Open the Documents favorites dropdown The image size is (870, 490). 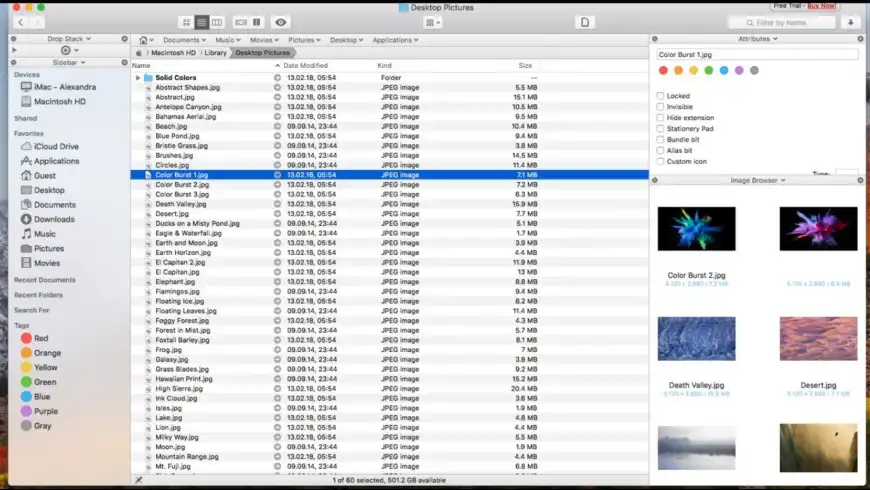(x=184, y=40)
